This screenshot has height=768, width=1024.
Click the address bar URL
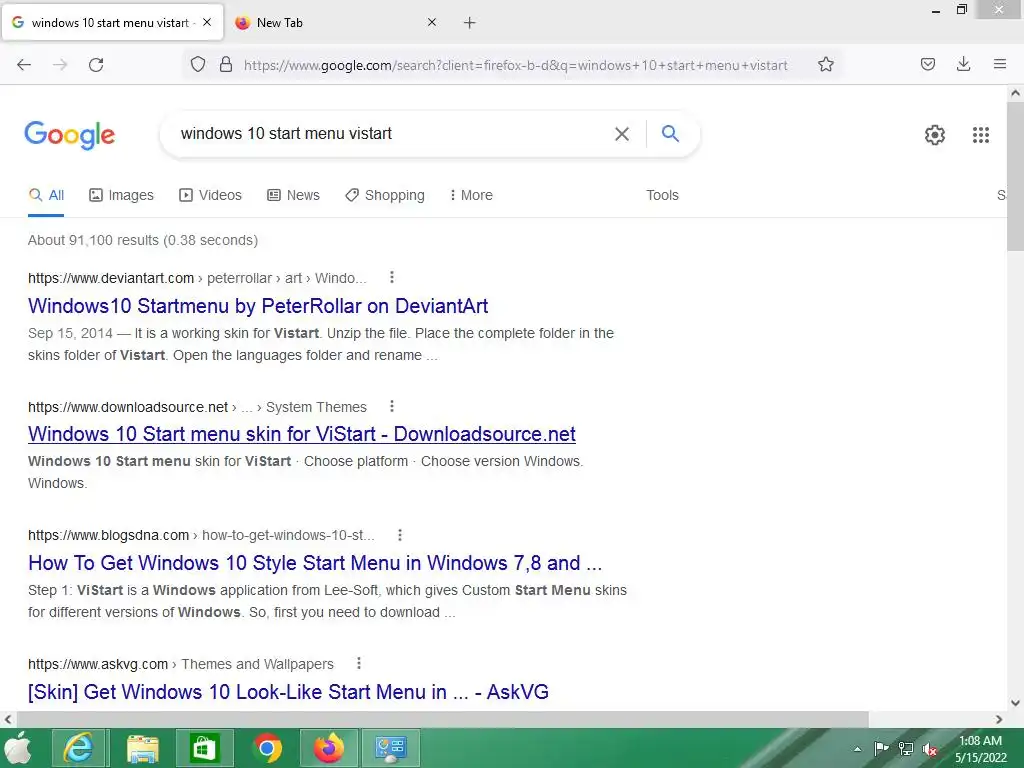(x=515, y=65)
